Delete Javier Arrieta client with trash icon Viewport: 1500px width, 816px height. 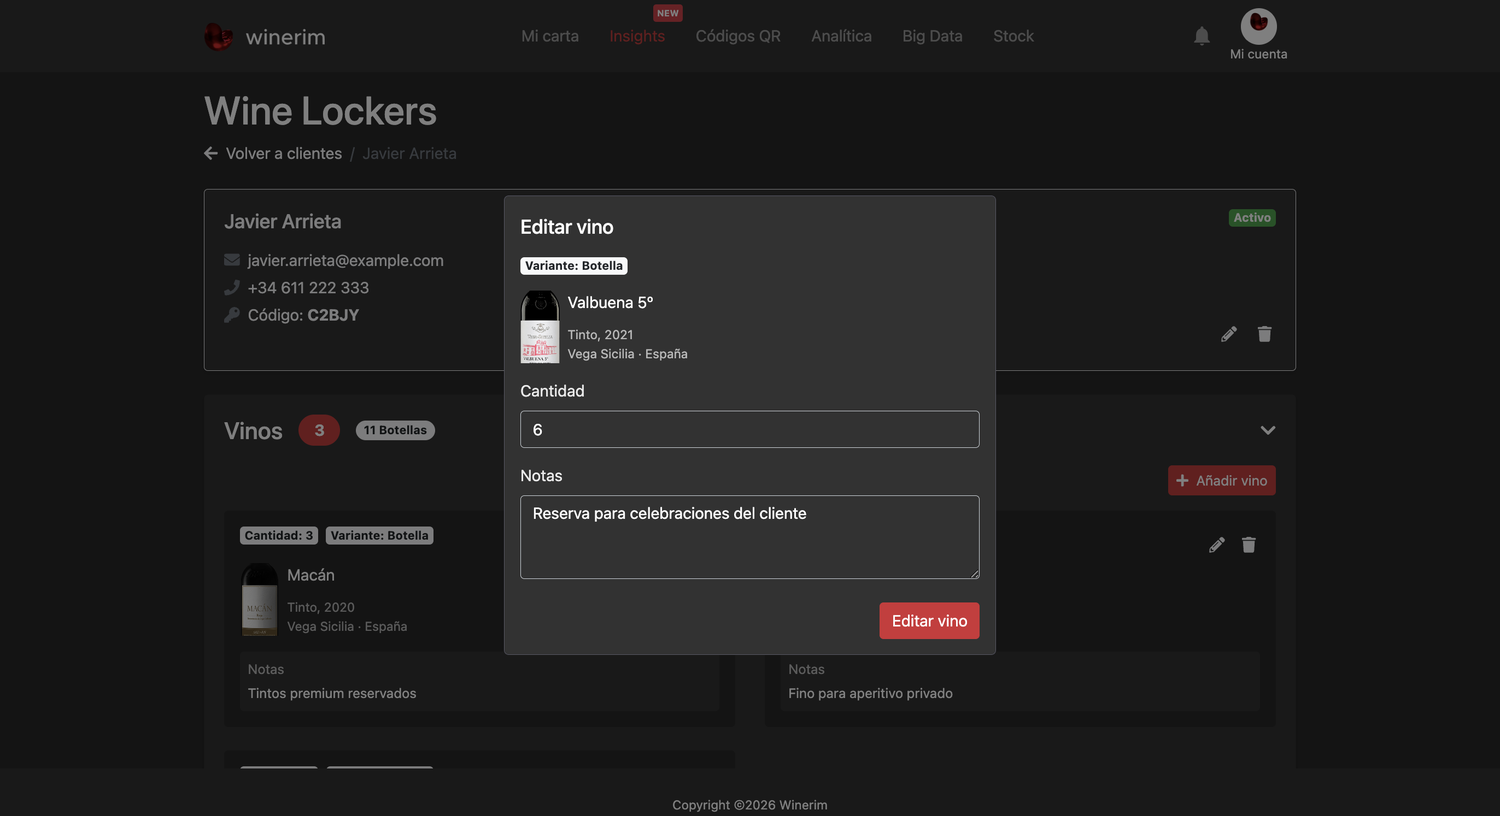[x=1265, y=334]
